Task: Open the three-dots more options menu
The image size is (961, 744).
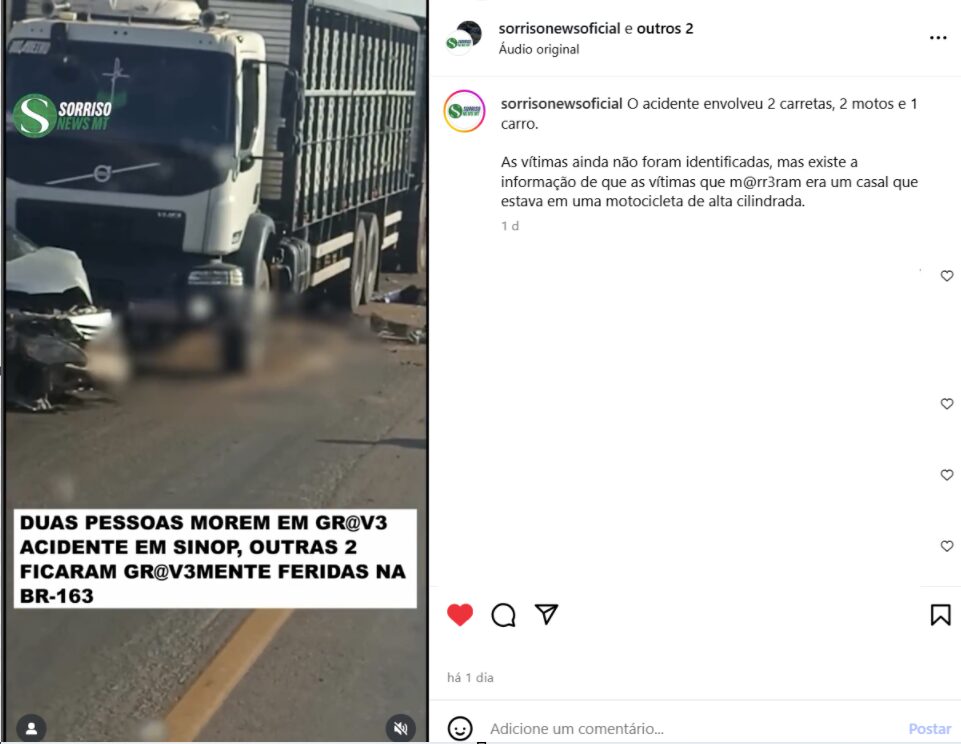Action: click(x=938, y=38)
